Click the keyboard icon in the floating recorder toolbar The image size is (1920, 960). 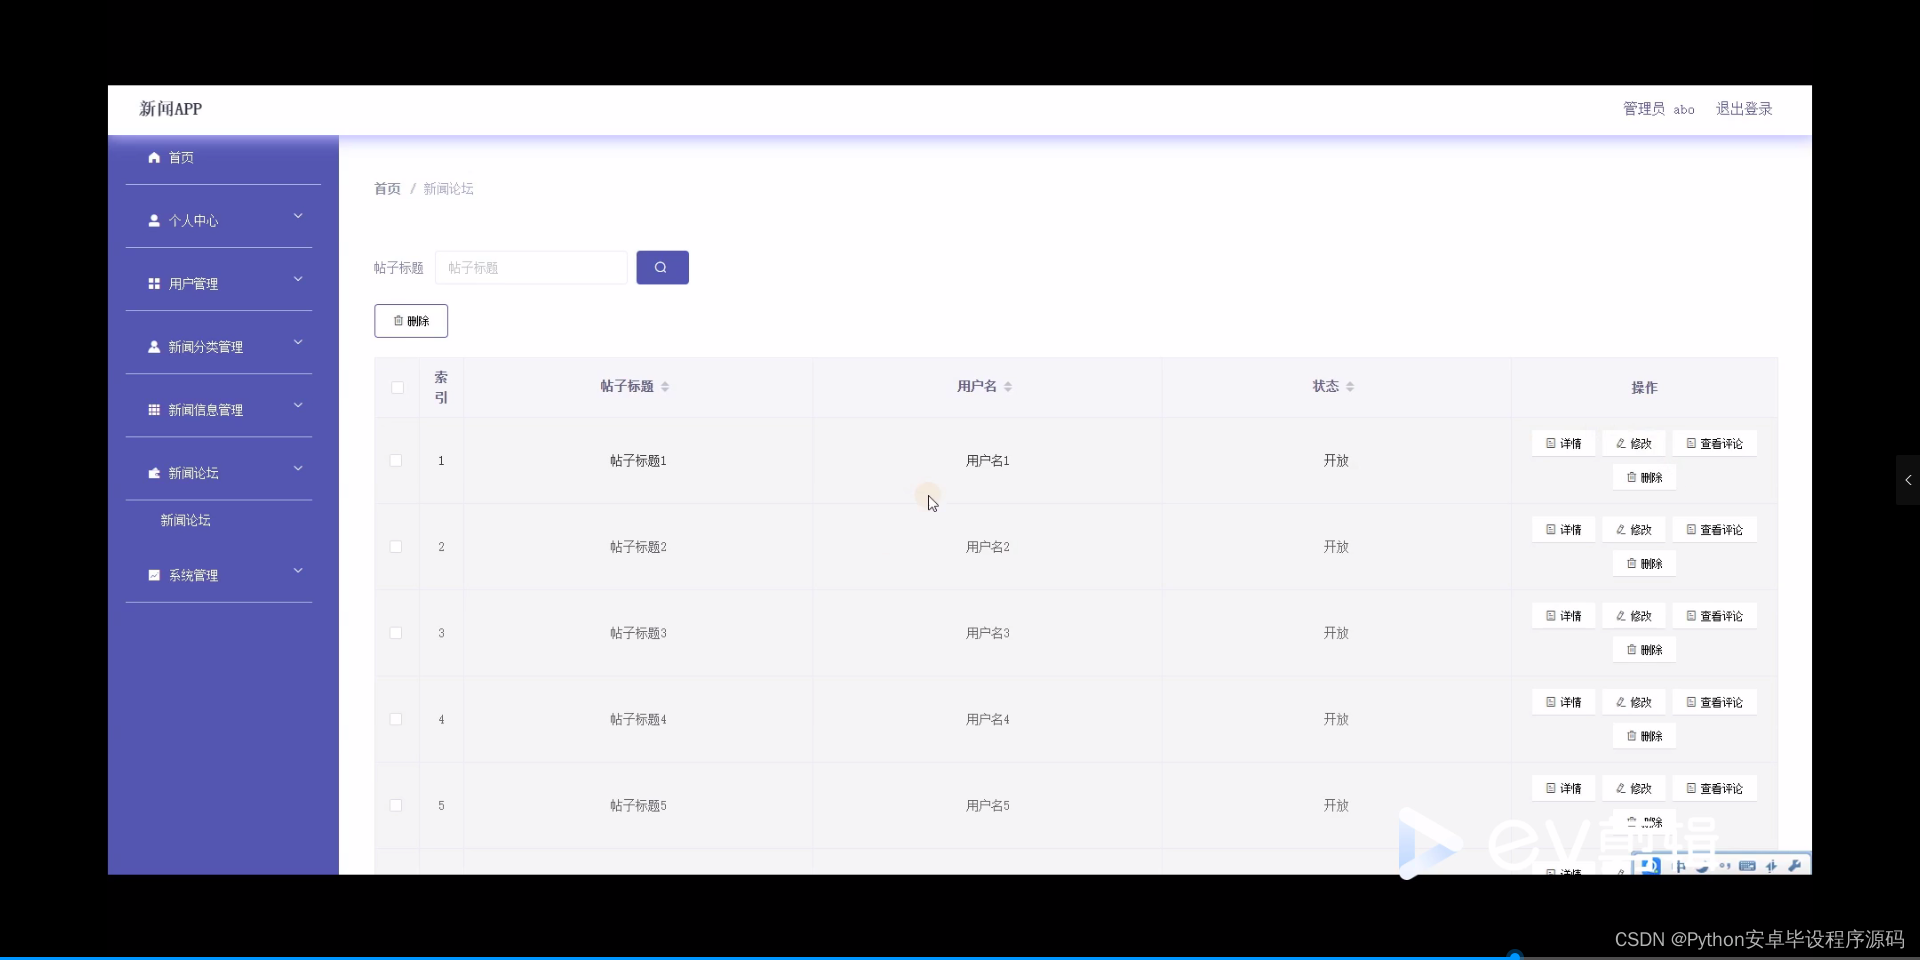(x=1746, y=866)
